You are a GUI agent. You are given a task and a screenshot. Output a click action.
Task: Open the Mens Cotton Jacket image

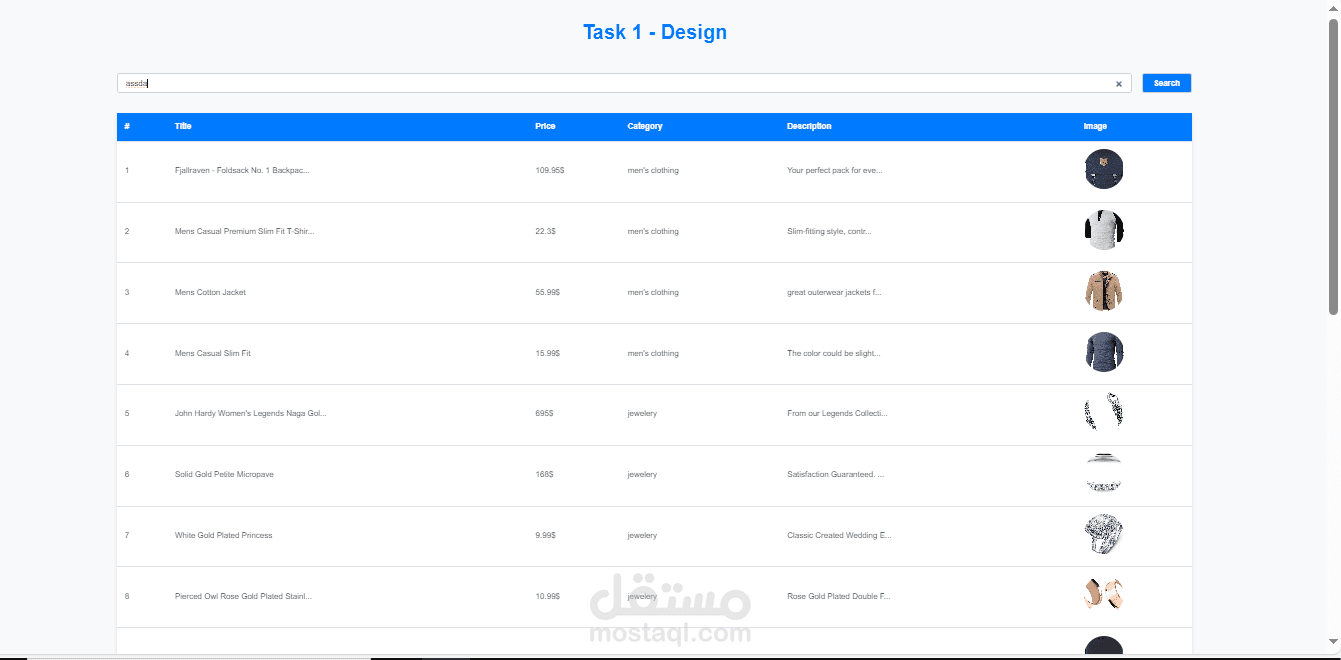pyautogui.click(x=1104, y=291)
